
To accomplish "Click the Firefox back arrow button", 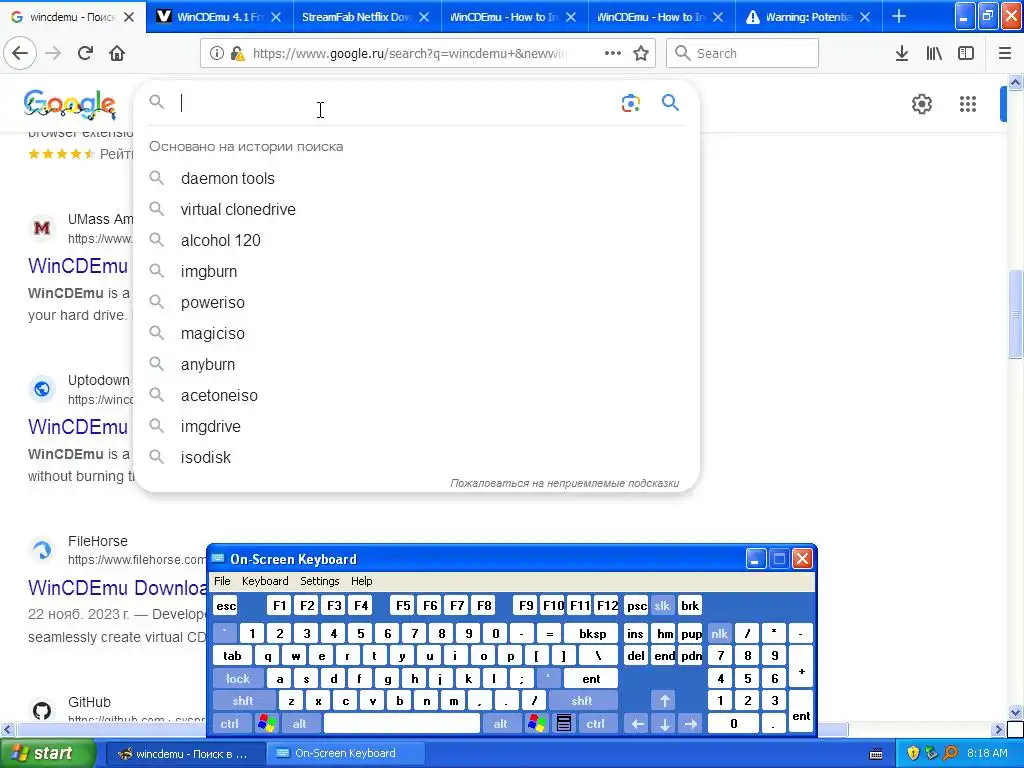I will pyautogui.click(x=20, y=53).
